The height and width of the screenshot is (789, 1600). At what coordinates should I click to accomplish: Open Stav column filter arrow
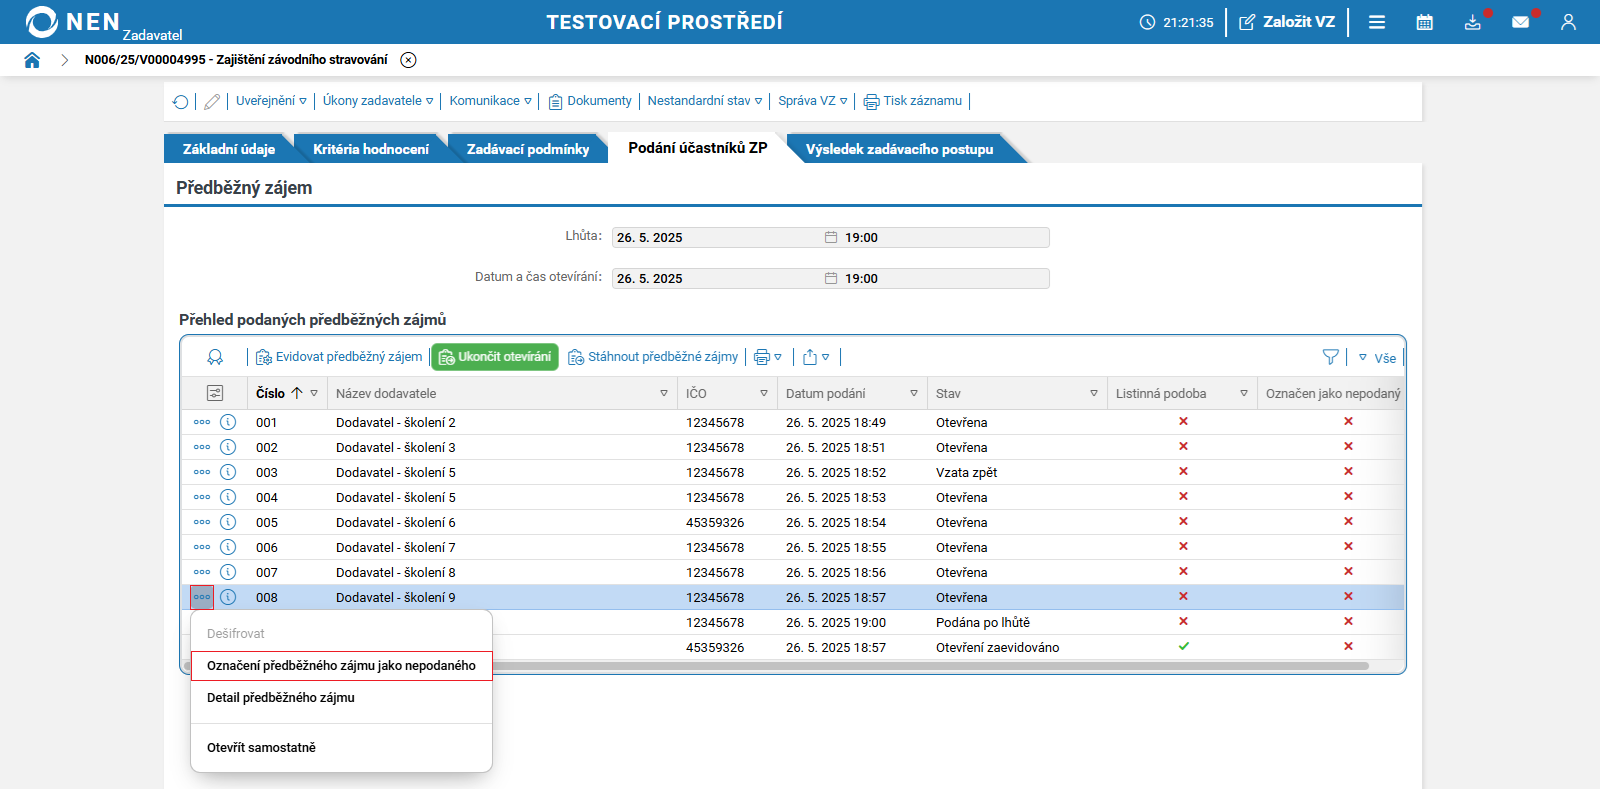1094,394
